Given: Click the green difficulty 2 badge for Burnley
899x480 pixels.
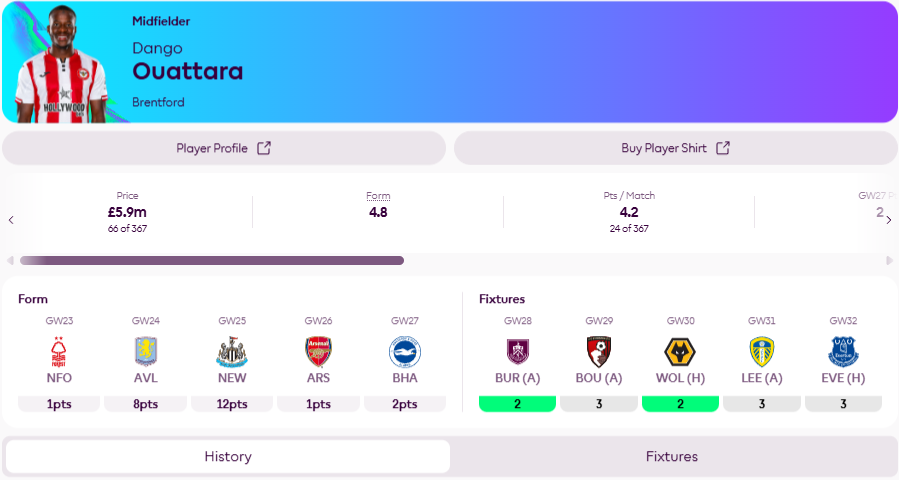Looking at the screenshot, I should (517, 404).
